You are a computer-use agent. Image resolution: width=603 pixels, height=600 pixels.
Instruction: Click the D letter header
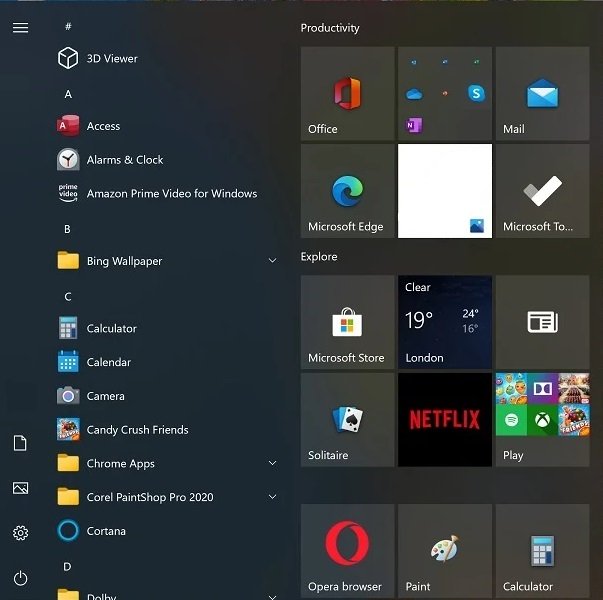(x=67, y=567)
